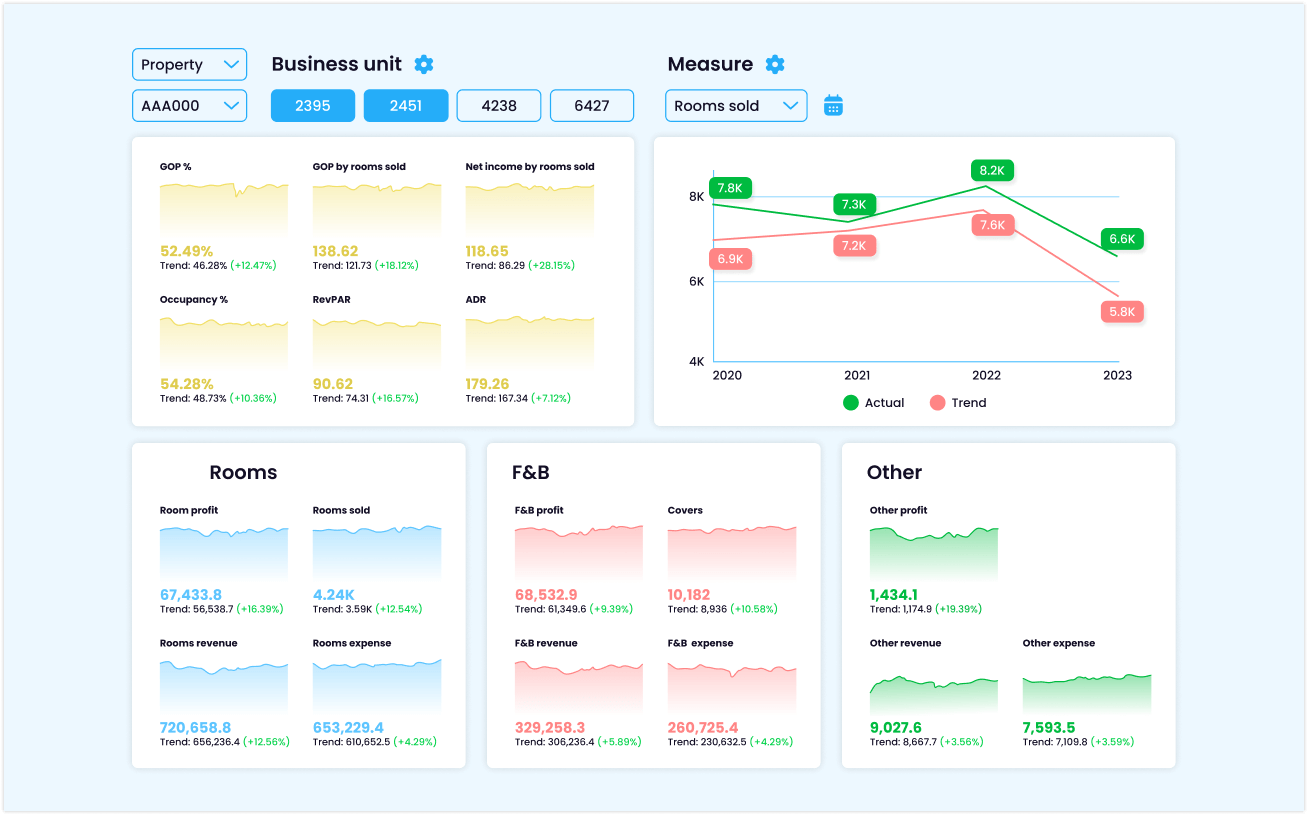The width and height of the screenshot is (1308, 815).
Task: Enable business unit 6427
Action: pos(592,106)
